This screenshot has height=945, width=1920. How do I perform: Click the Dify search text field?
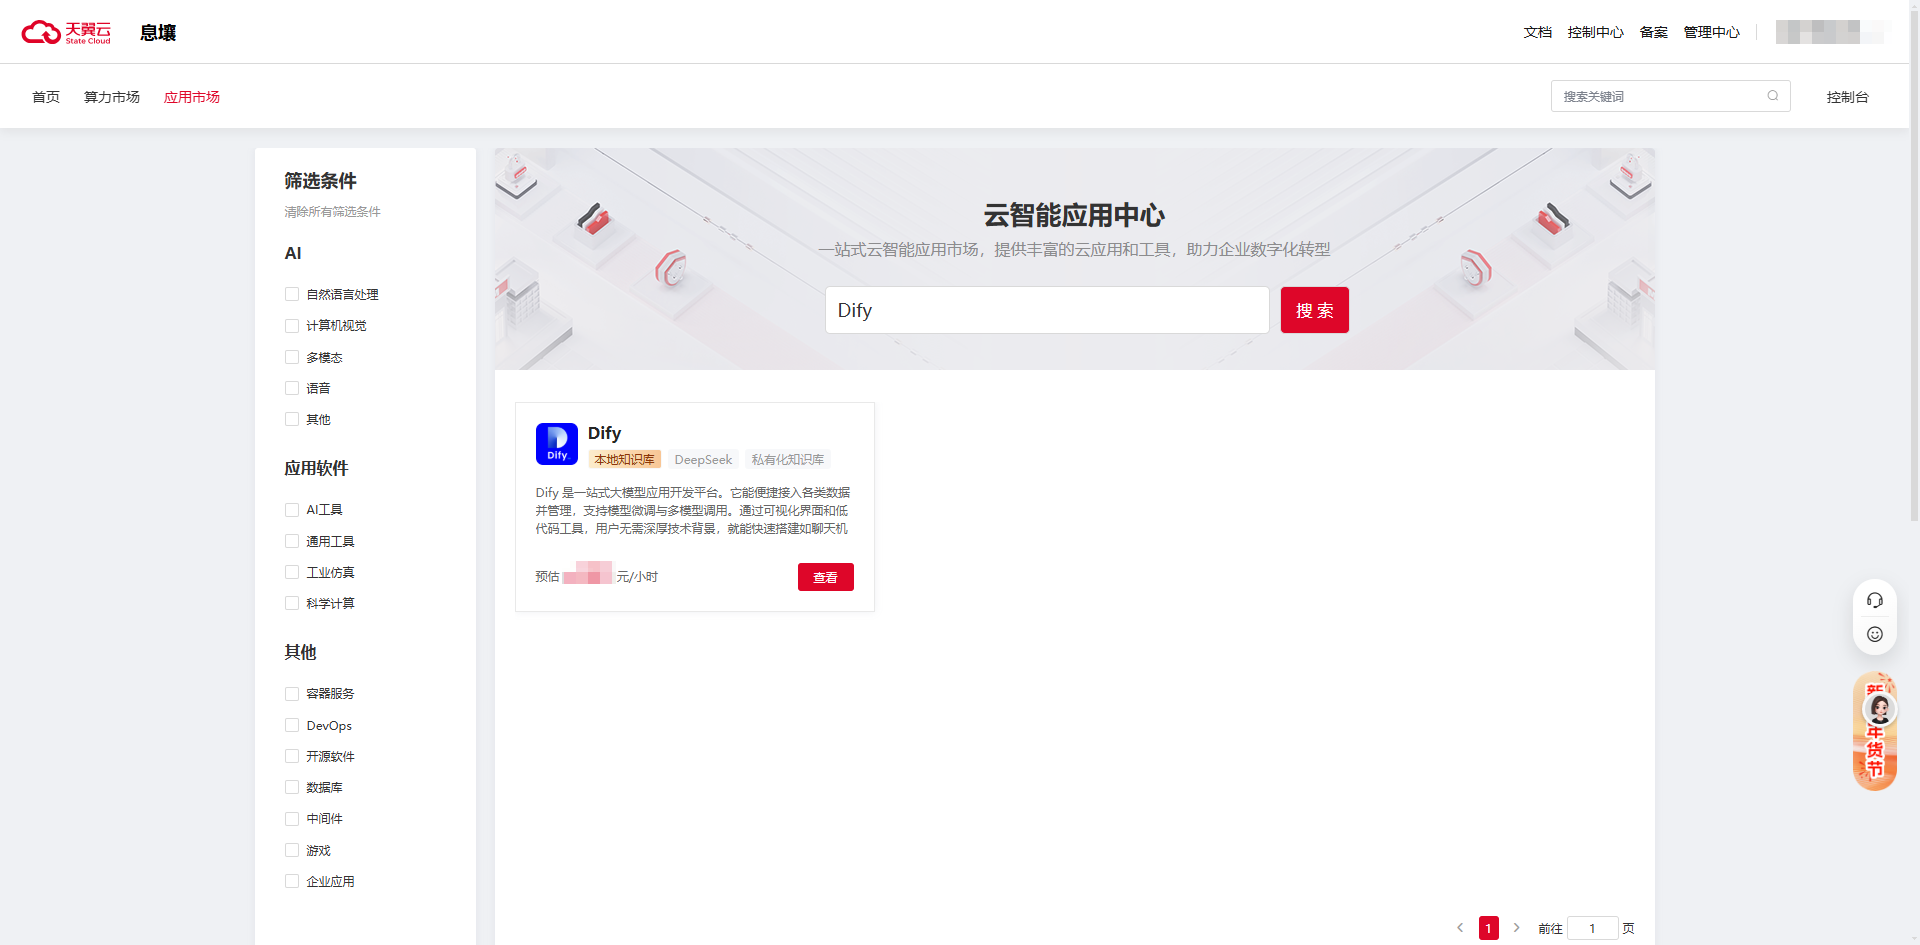click(x=1047, y=310)
